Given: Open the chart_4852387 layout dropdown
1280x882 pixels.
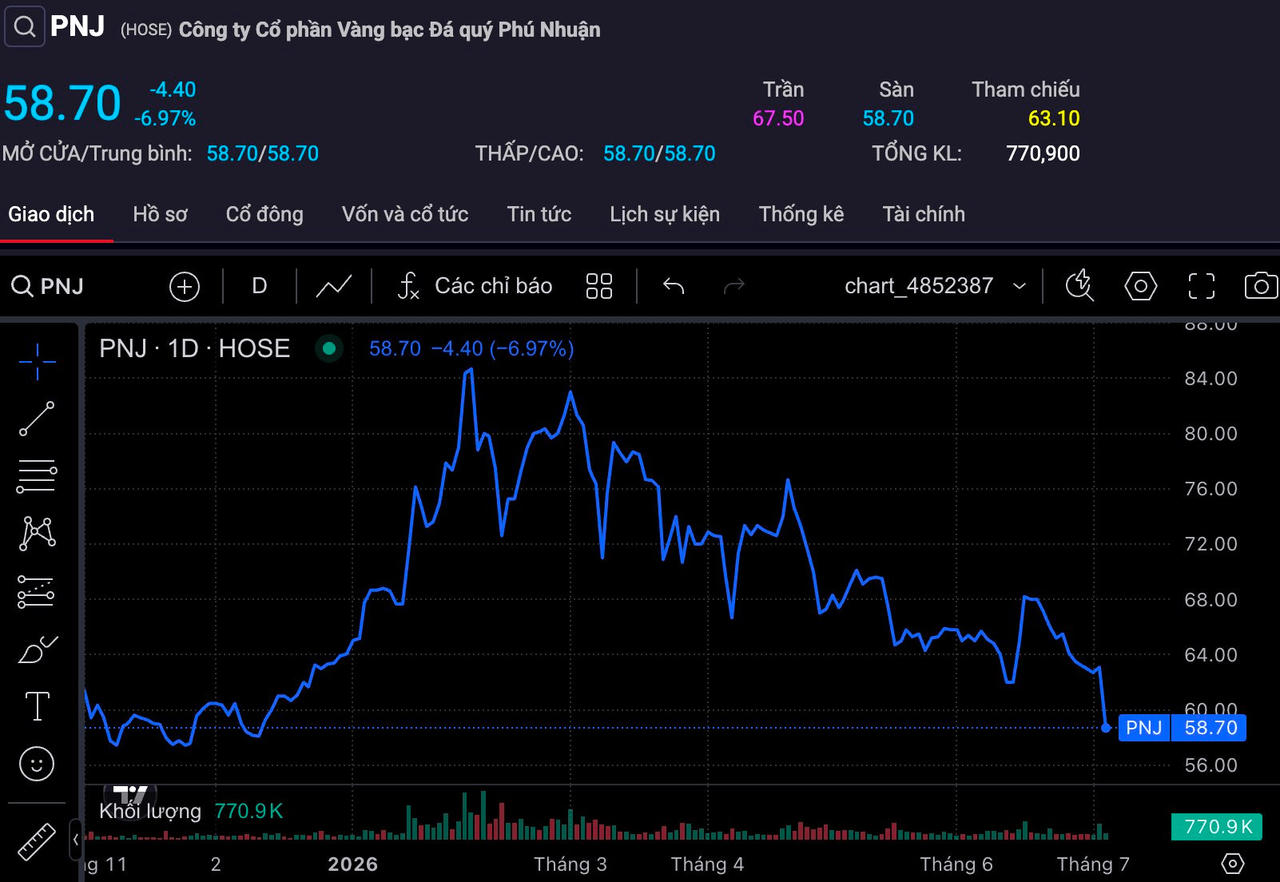Looking at the screenshot, I should pyautogui.click(x=936, y=286).
